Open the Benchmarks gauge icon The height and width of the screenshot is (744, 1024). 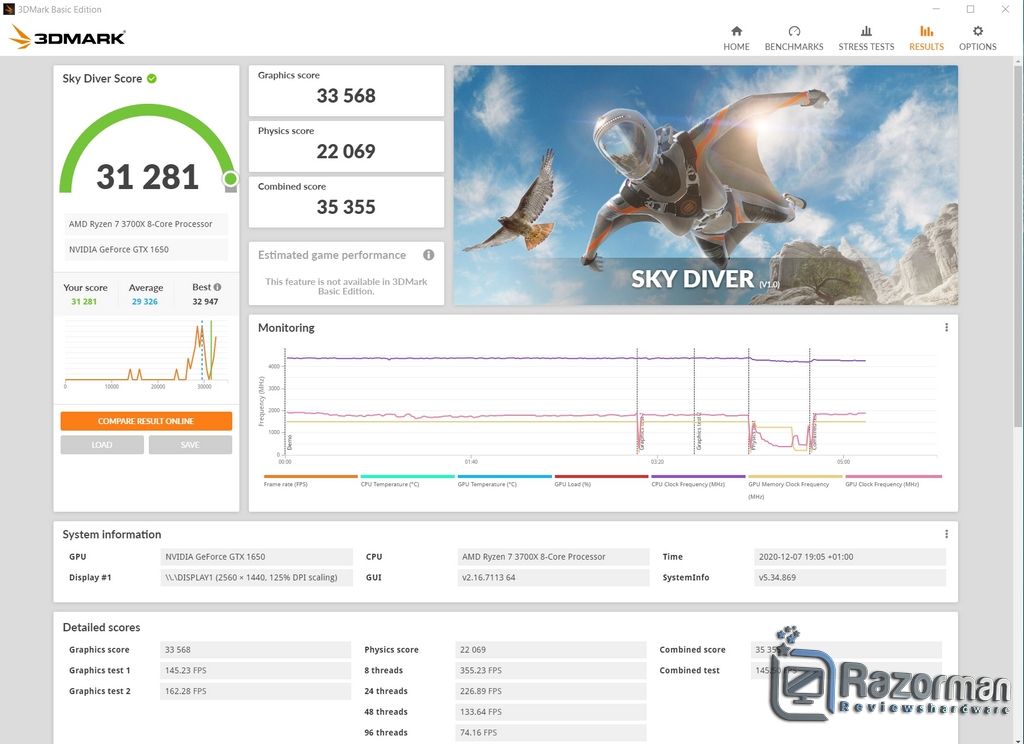point(793,31)
